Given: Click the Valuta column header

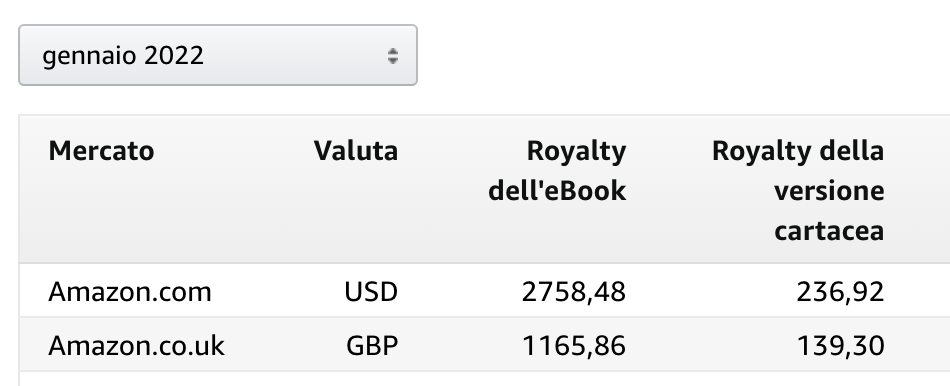Looking at the screenshot, I should click(356, 151).
